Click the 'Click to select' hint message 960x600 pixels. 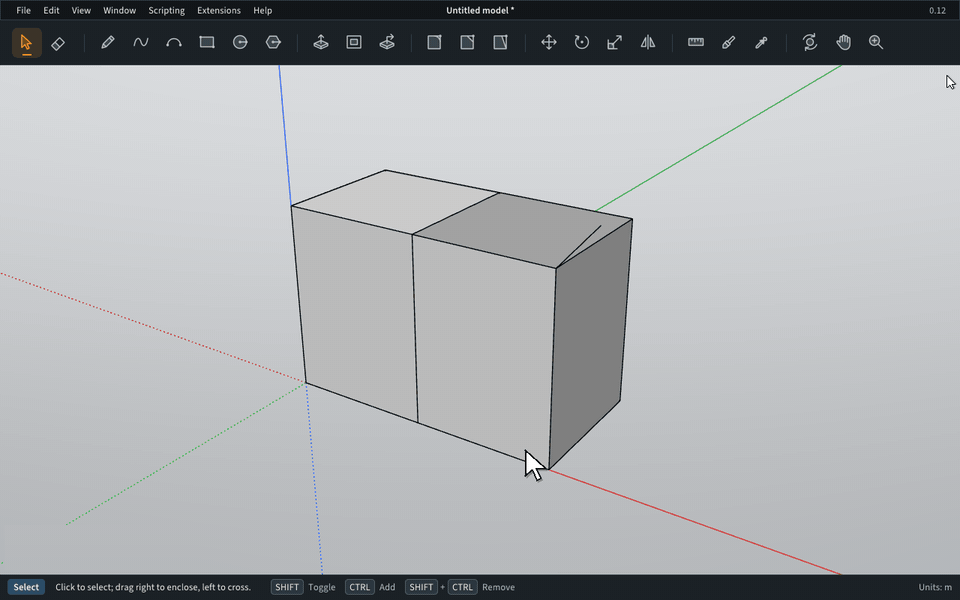[153, 587]
